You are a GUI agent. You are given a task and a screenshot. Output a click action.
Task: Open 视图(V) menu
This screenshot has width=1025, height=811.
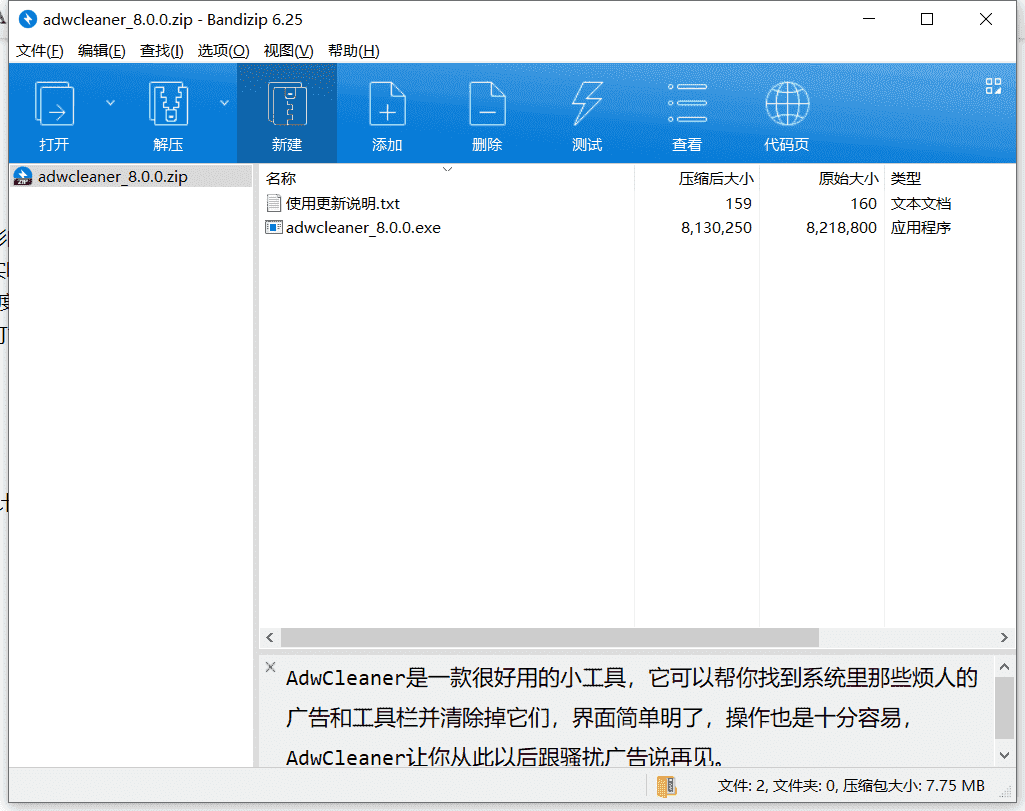(x=288, y=51)
